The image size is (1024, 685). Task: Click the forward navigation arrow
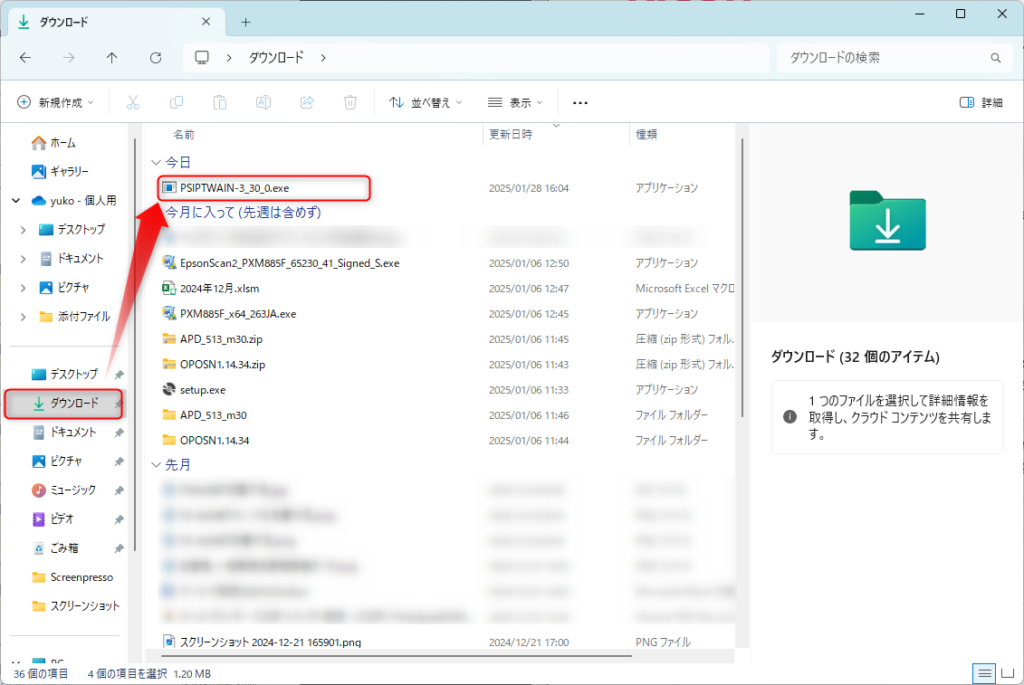point(69,58)
